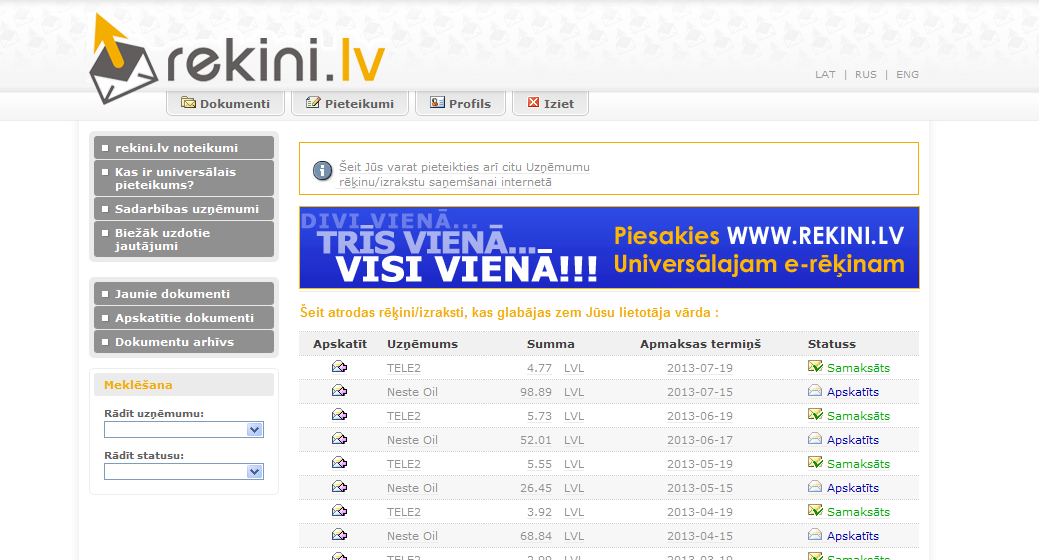Click Apskatīts status for 2013-06-17 row
Screen dimensions: 1039x560
[853, 440]
